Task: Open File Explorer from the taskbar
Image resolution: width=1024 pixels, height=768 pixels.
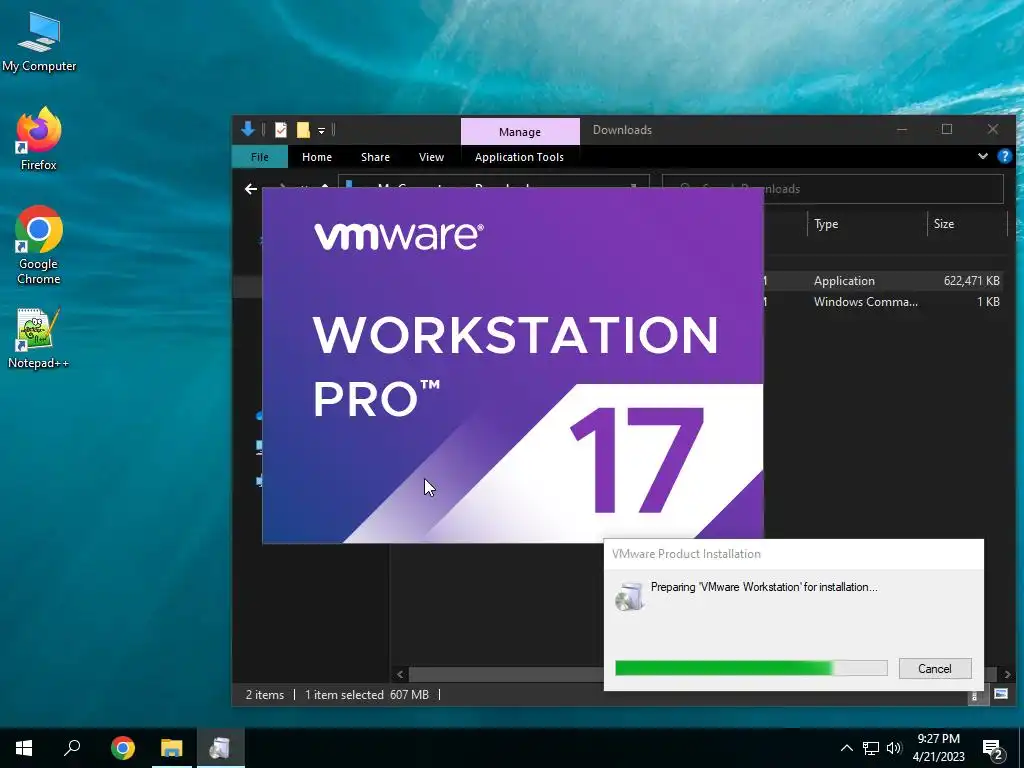Action: pyautogui.click(x=172, y=748)
